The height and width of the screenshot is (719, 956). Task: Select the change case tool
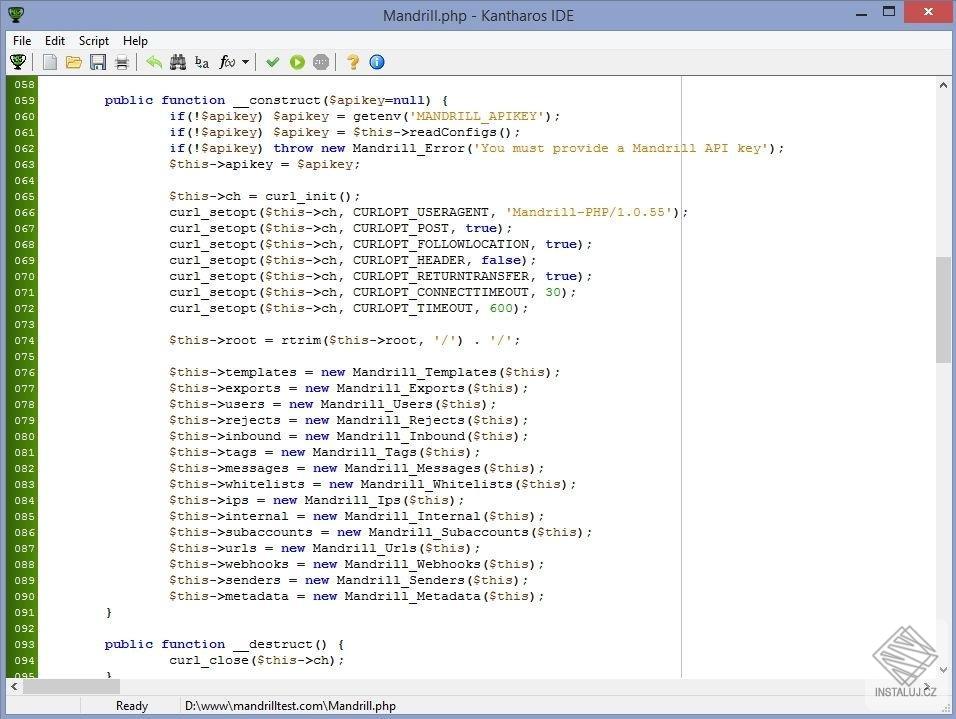pyautogui.click(x=201, y=62)
